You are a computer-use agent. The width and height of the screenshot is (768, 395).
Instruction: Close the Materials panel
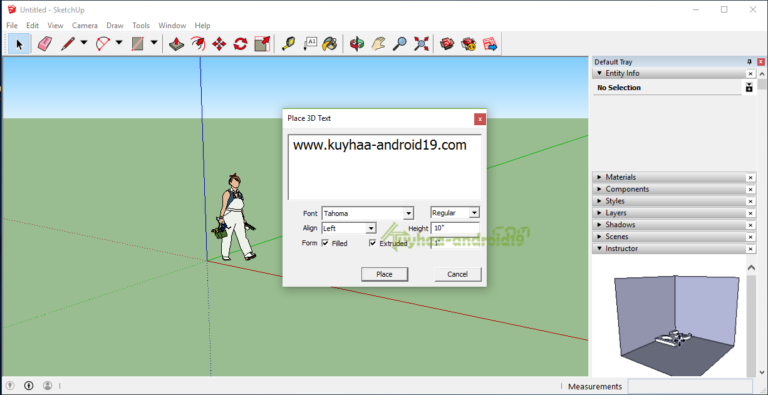tap(751, 178)
